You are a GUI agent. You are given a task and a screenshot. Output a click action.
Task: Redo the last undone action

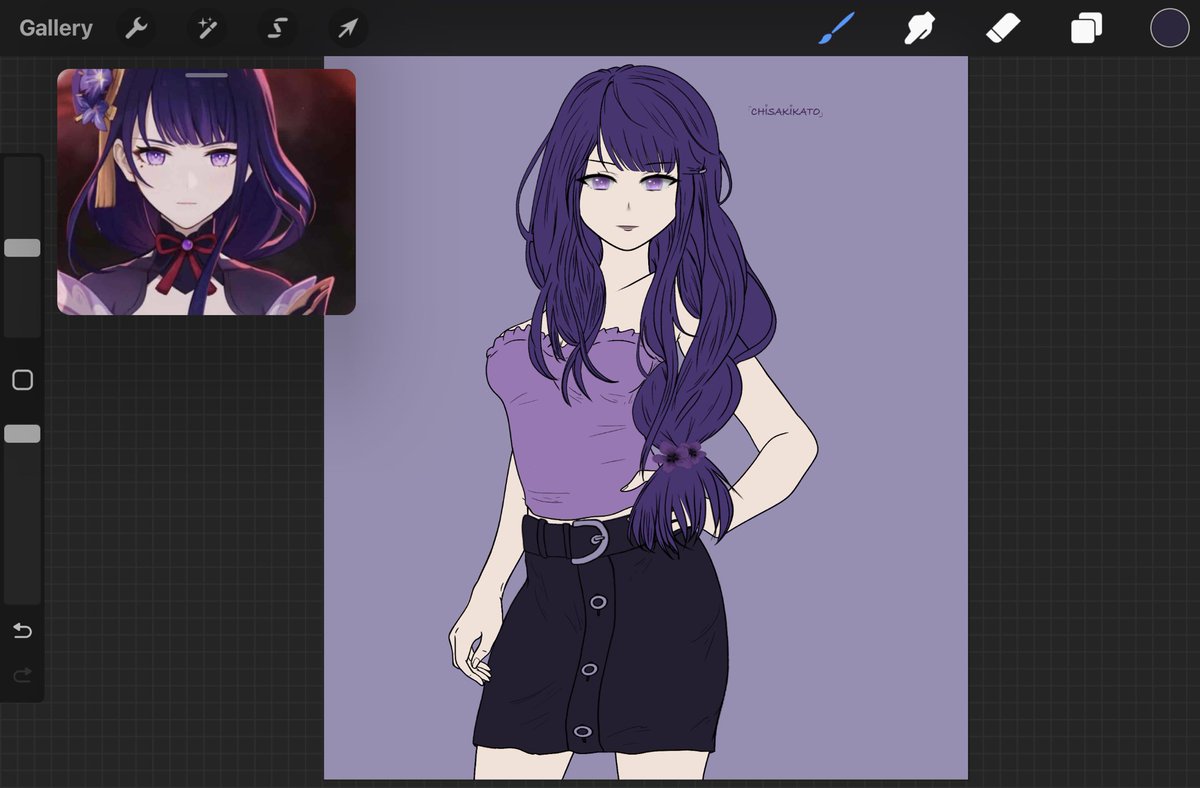pyautogui.click(x=22, y=677)
